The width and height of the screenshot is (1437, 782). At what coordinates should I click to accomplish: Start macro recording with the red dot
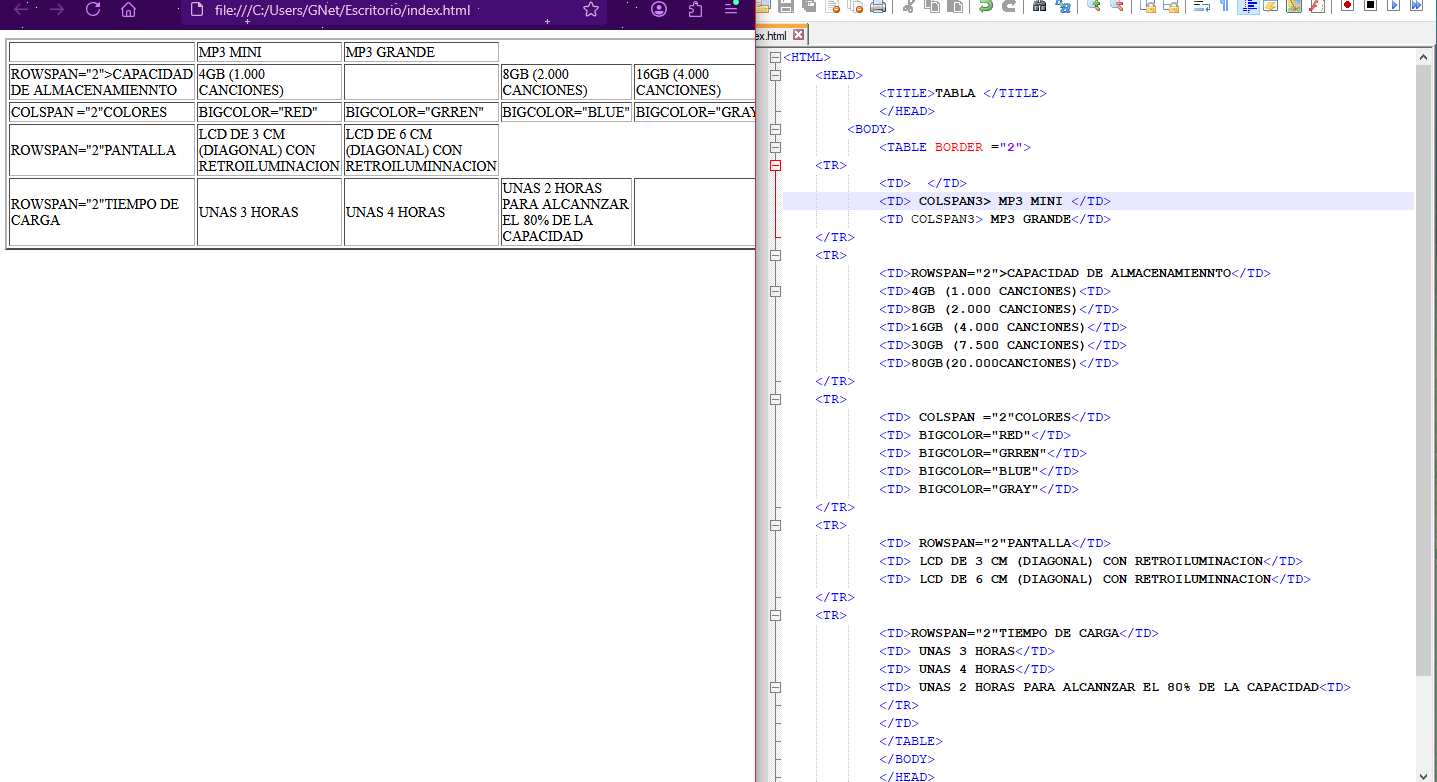(x=1347, y=6)
